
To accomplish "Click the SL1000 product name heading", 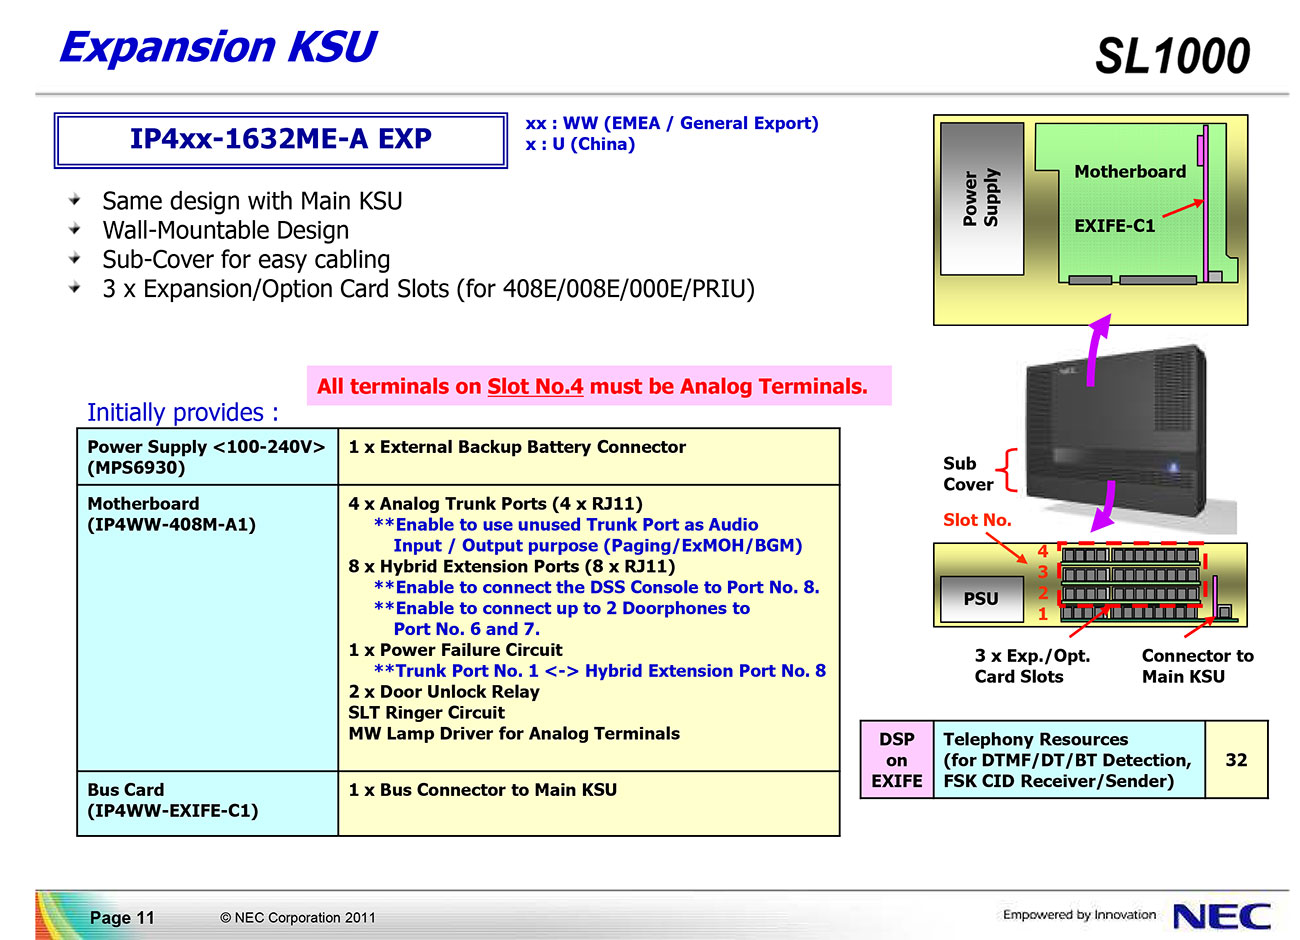I will [x=1172, y=56].
